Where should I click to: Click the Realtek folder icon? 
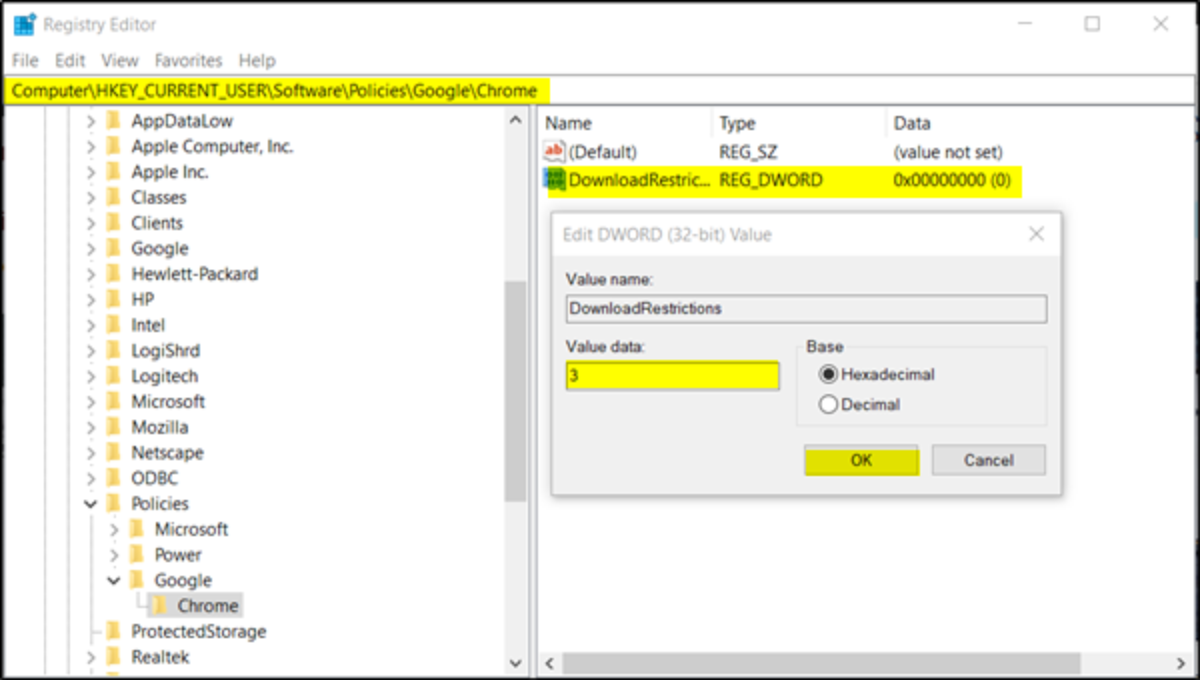point(116,657)
